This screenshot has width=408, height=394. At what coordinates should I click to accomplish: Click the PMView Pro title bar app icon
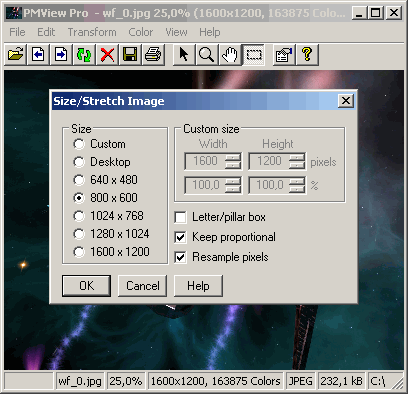(14, 13)
